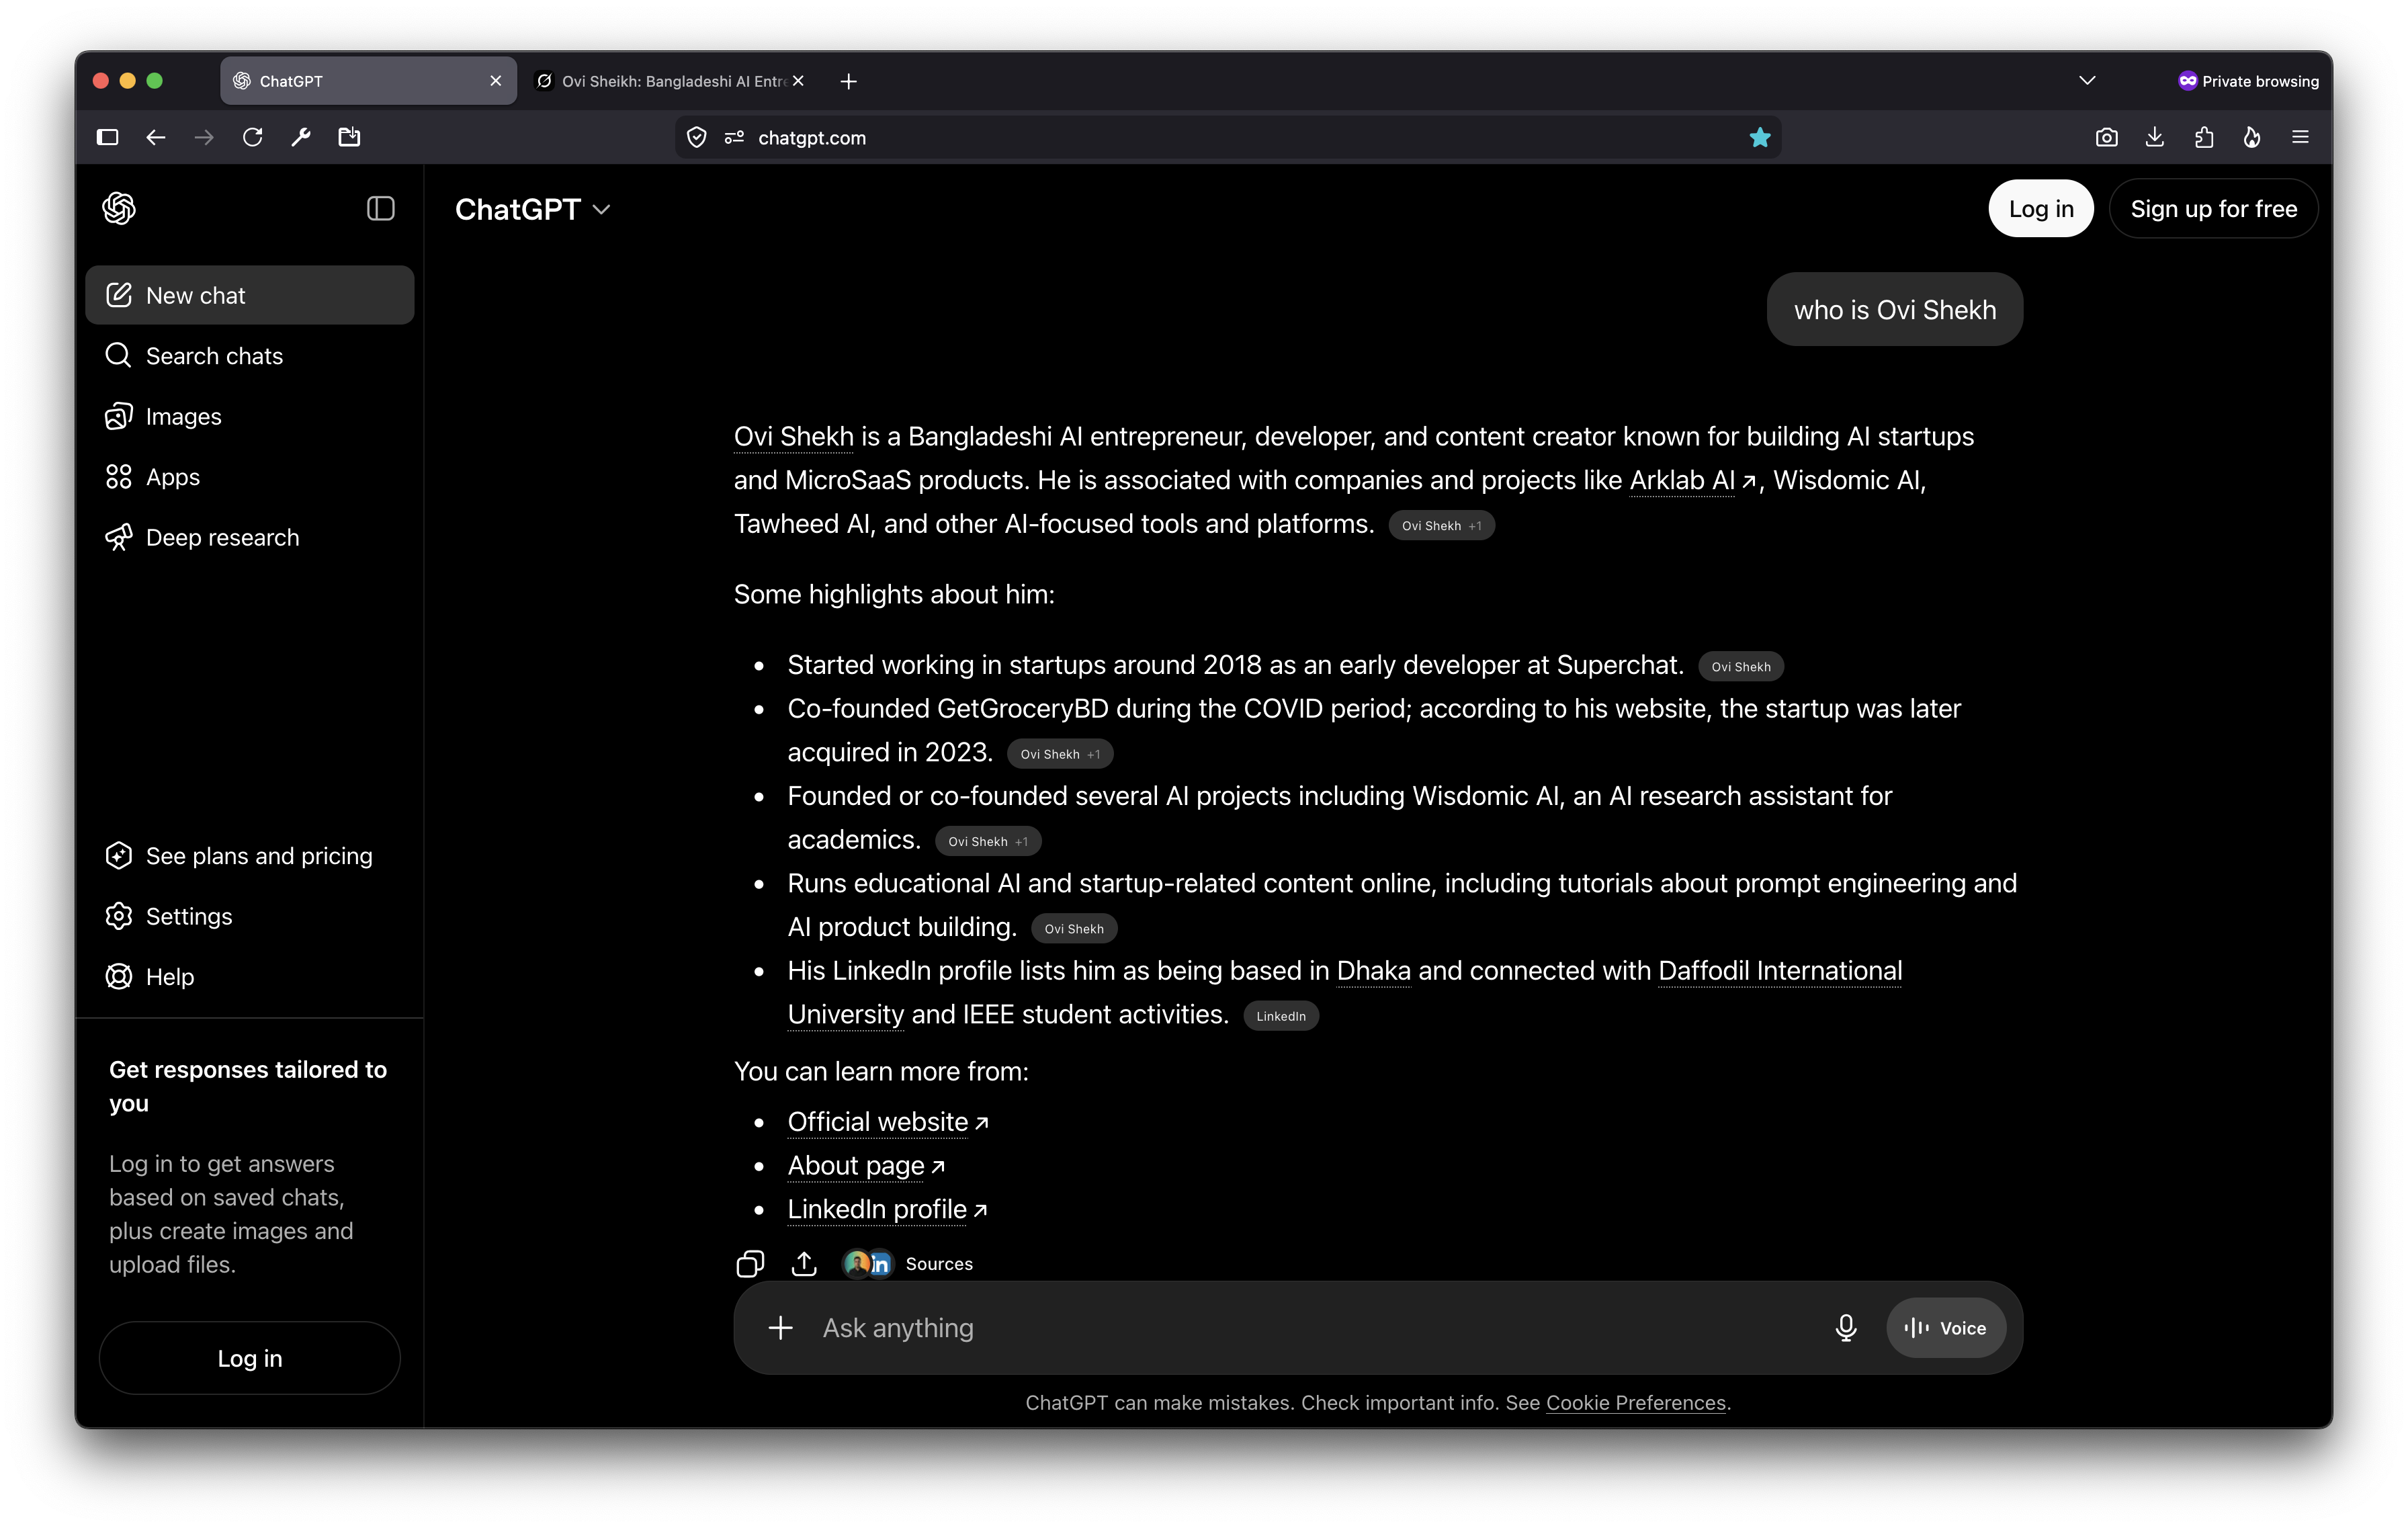This screenshot has height=1528, width=2408.
Task: Open See plans and pricing
Action: (x=250, y=856)
